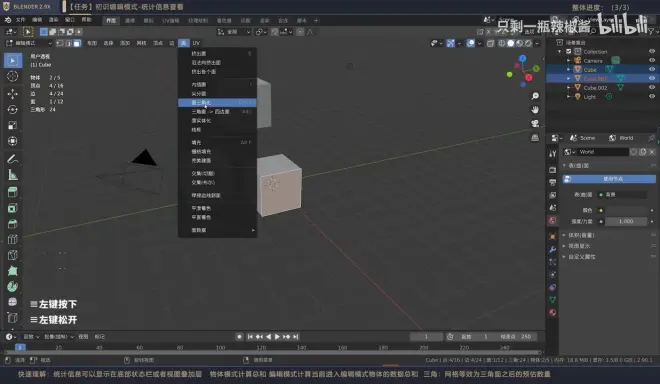Open the Object Data properties tab (green triangle)
The image size is (660, 384).
point(553,300)
